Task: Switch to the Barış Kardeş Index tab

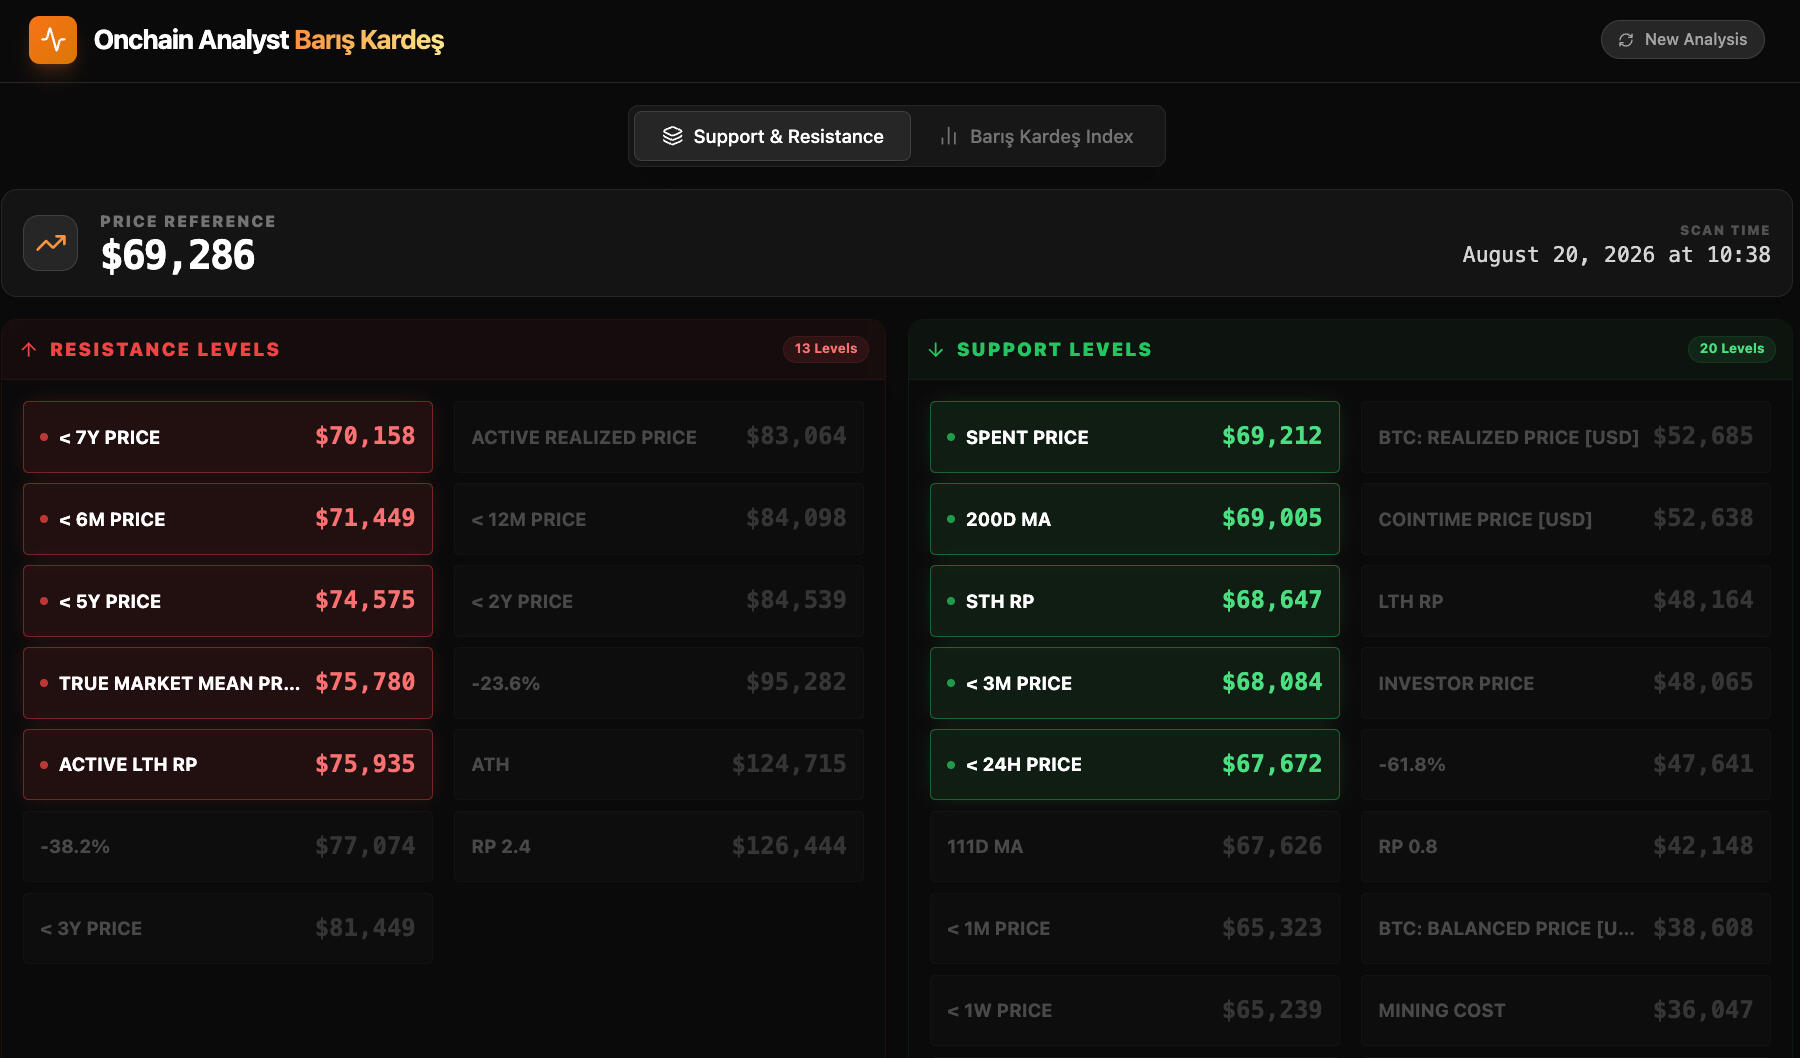Action: coord(1036,136)
